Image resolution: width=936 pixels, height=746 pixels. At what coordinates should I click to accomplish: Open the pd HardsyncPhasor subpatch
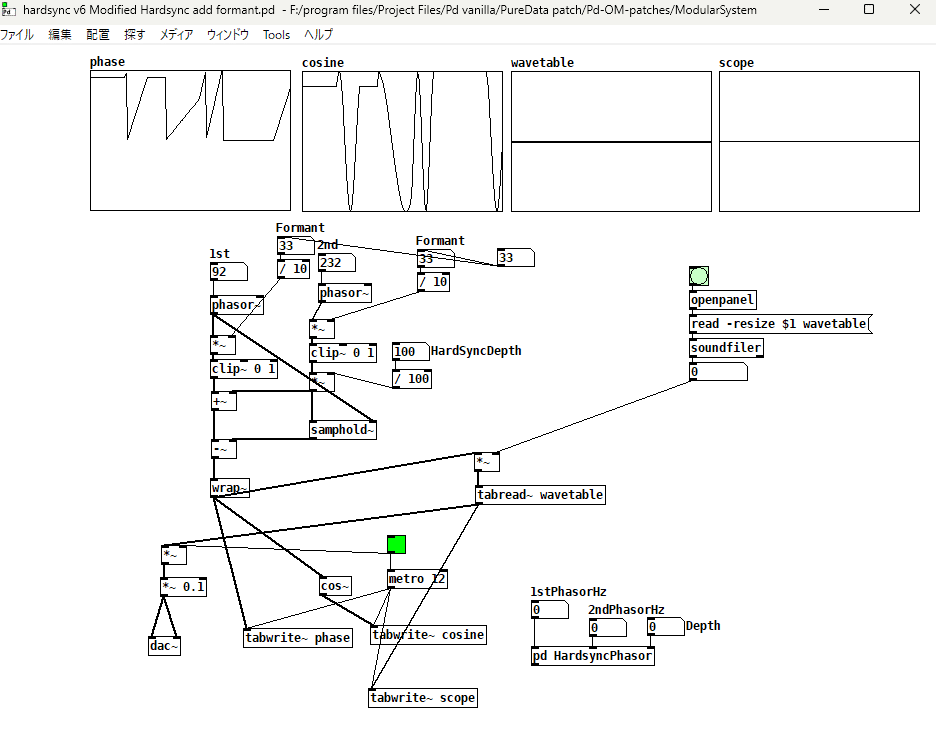(x=592, y=657)
